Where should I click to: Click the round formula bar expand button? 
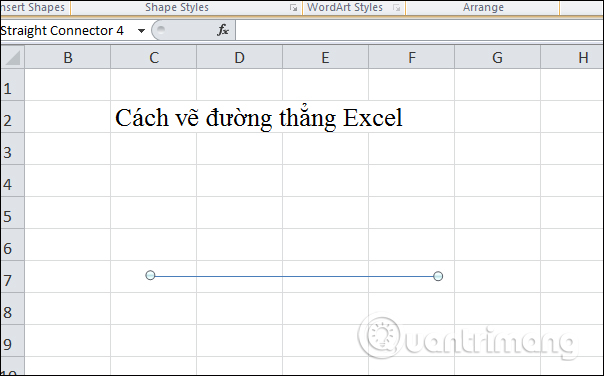(161, 30)
